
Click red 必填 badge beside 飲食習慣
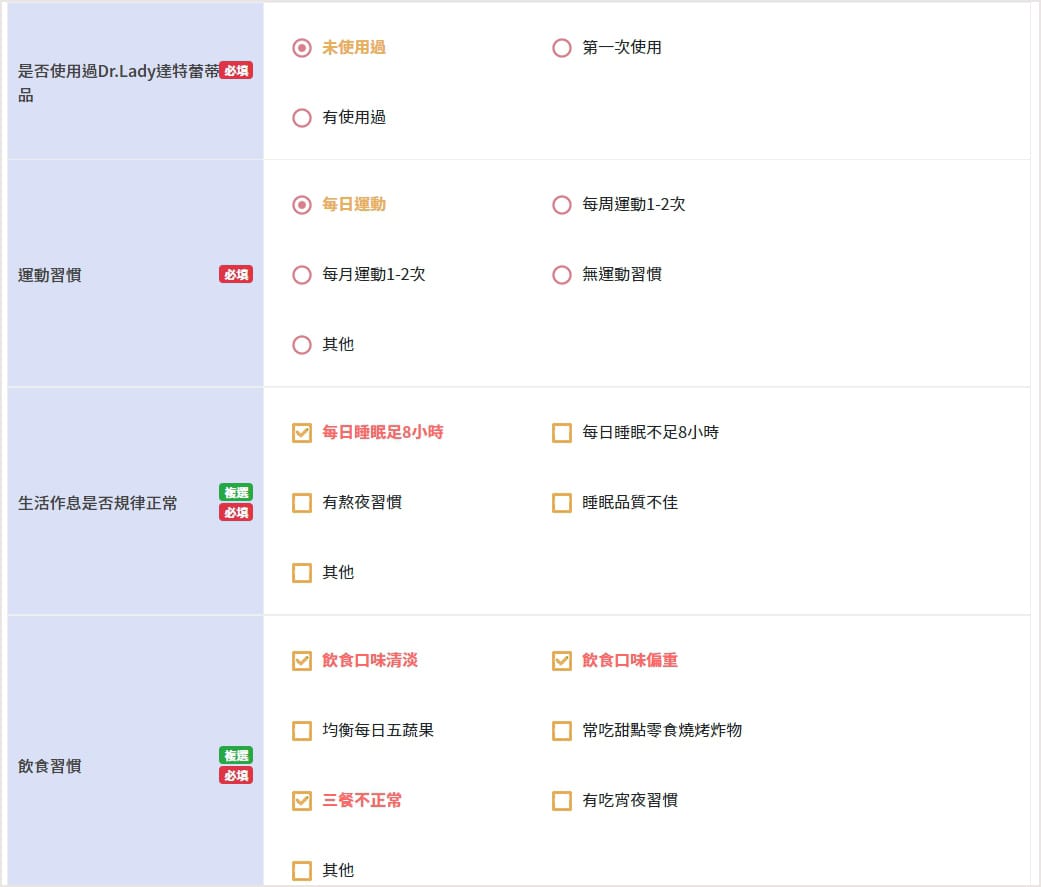(x=236, y=775)
